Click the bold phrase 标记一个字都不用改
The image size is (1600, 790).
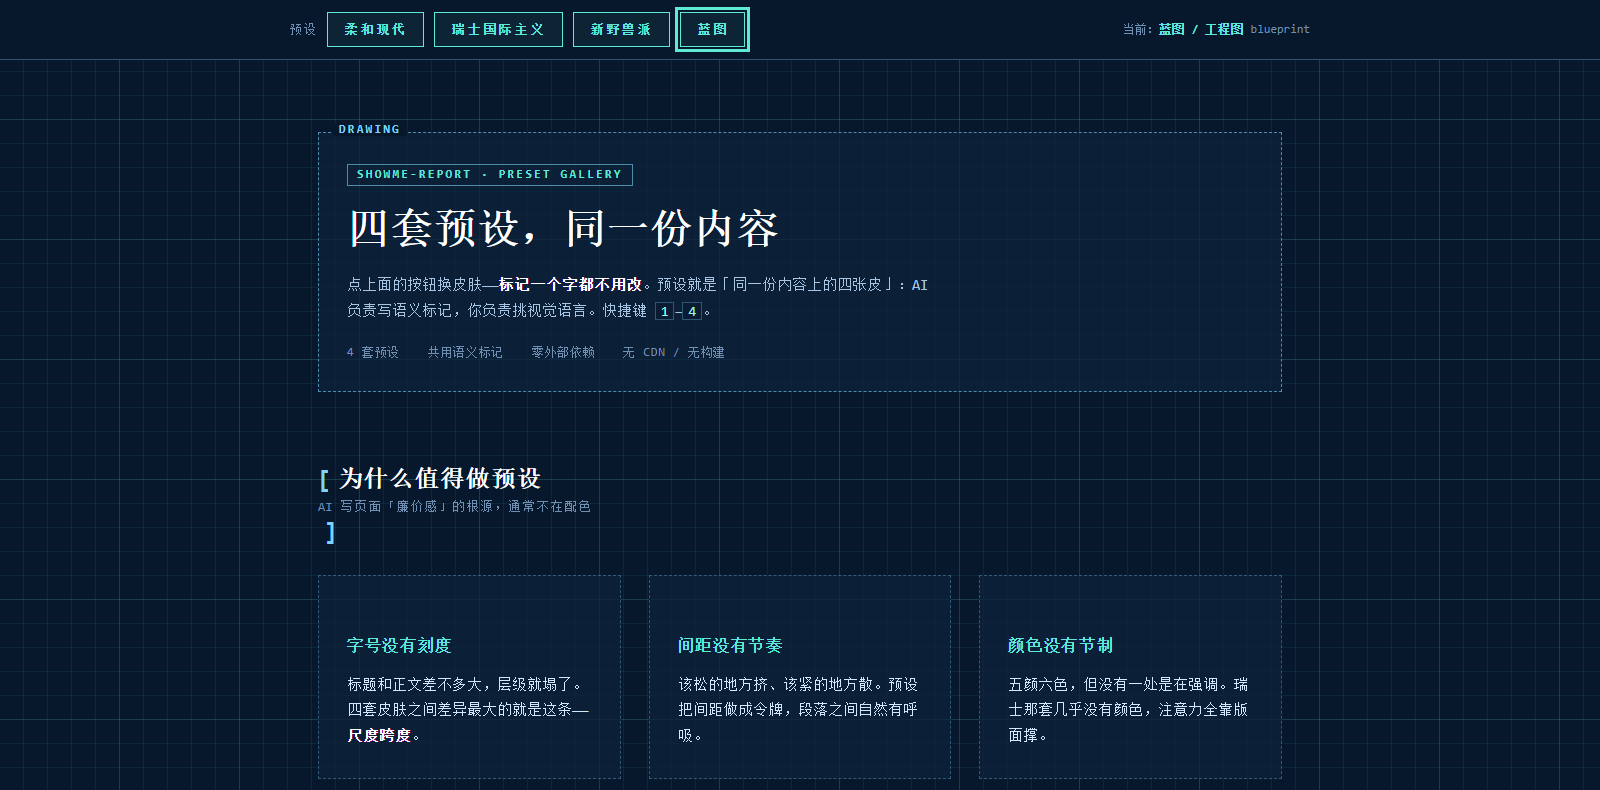pyautogui.click(x=570, y=285)
